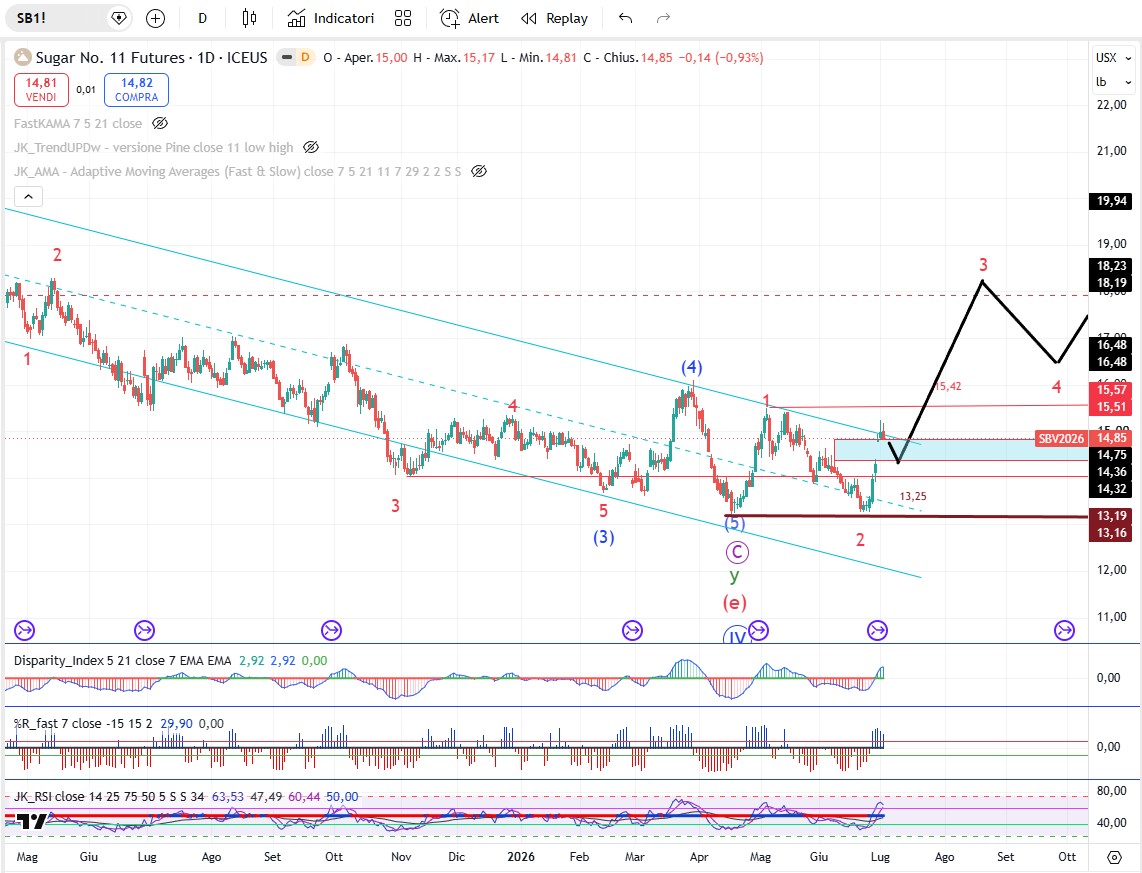Click the 15,57 red price label
The width and height of the screenshot is (1142, 873).
click(1111, 390)
